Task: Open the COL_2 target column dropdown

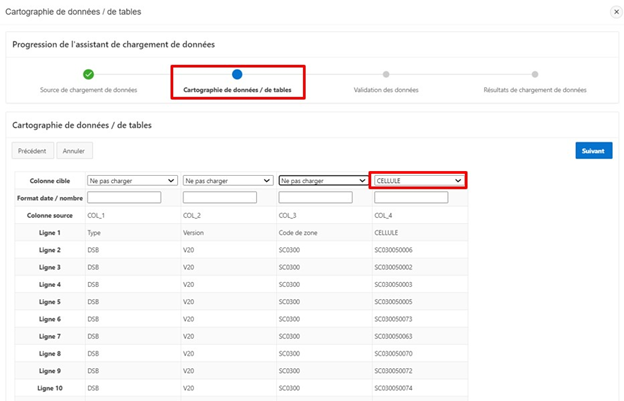Action: [227, 181]
